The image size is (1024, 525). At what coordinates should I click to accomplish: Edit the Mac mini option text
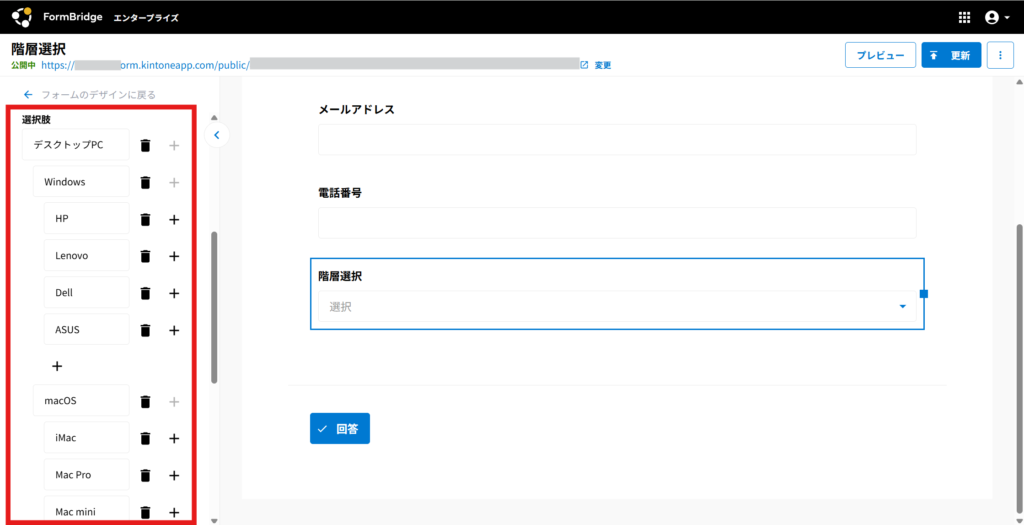point(87,510)
